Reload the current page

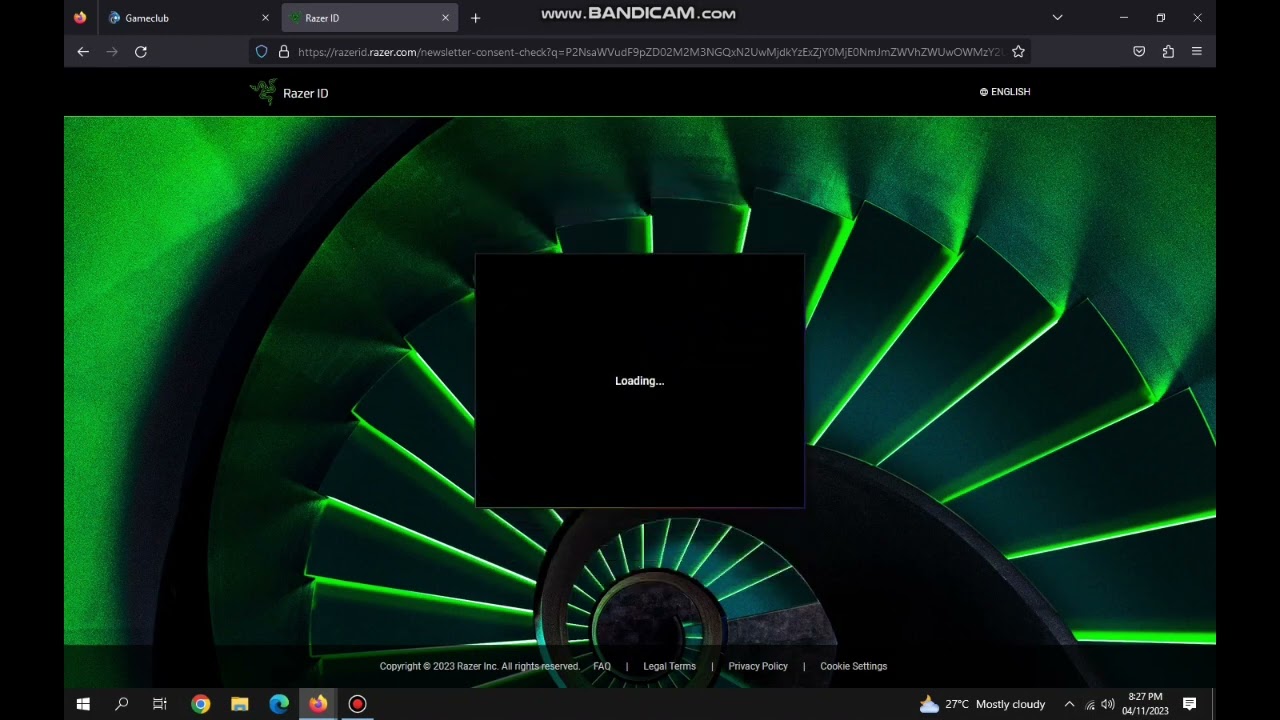[x=141, y=52]
